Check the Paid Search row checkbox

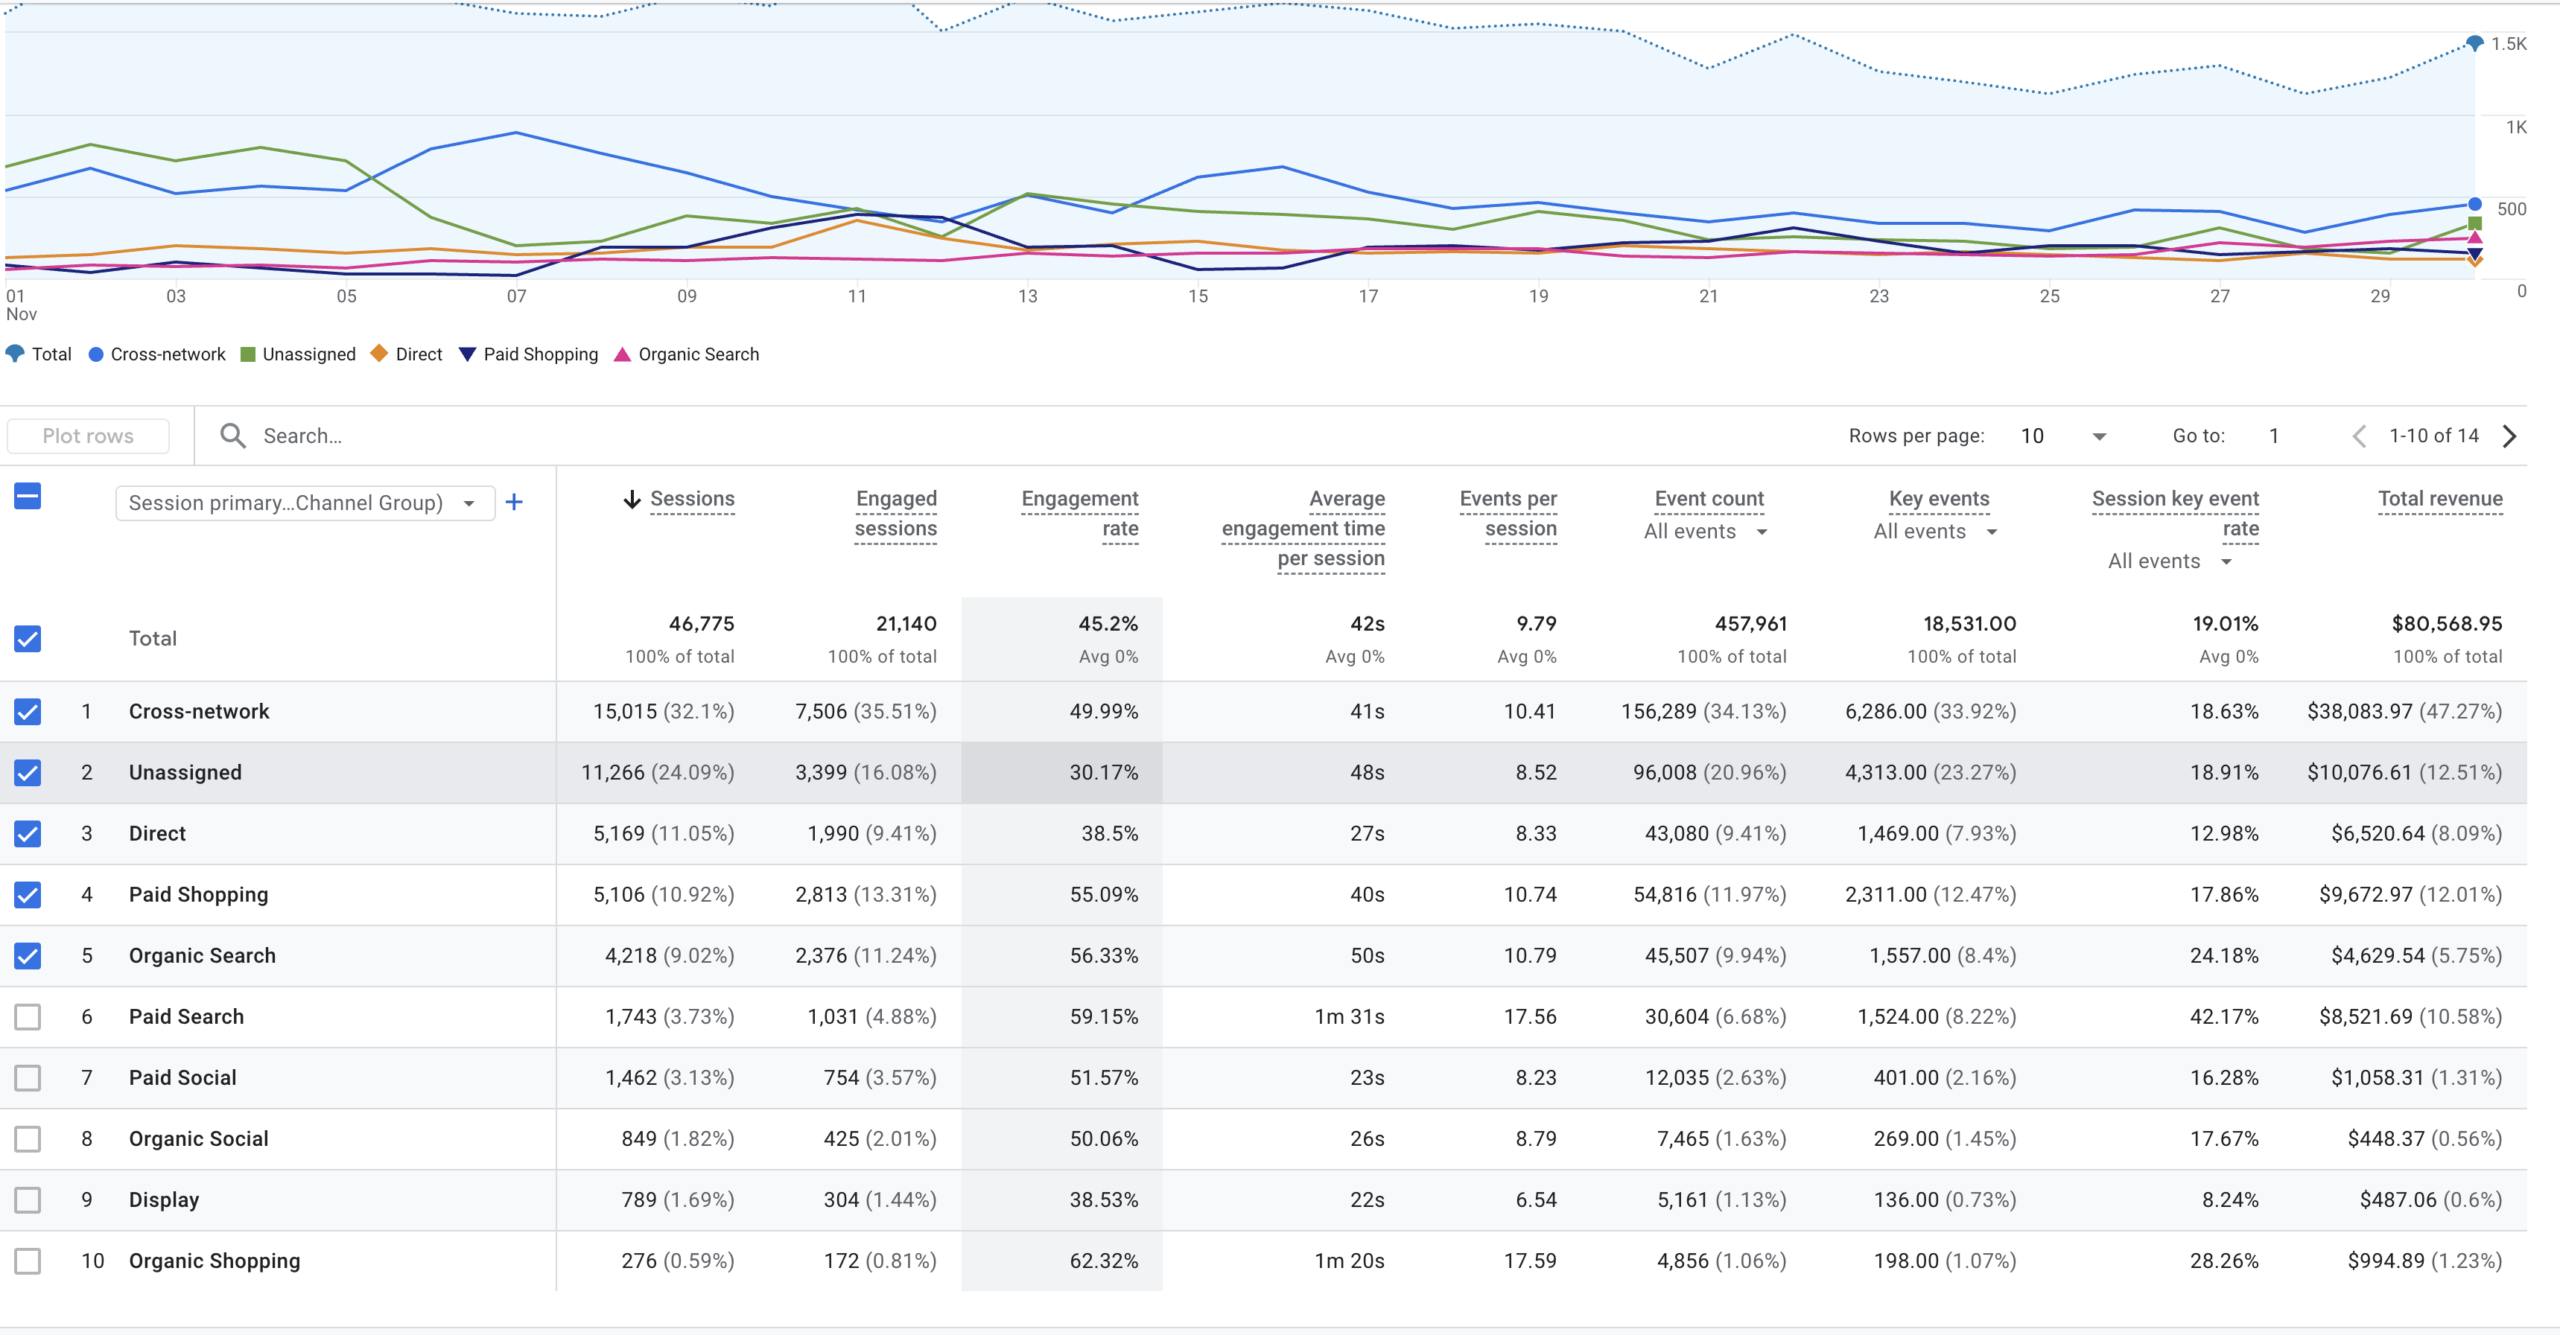[27, 1016]
